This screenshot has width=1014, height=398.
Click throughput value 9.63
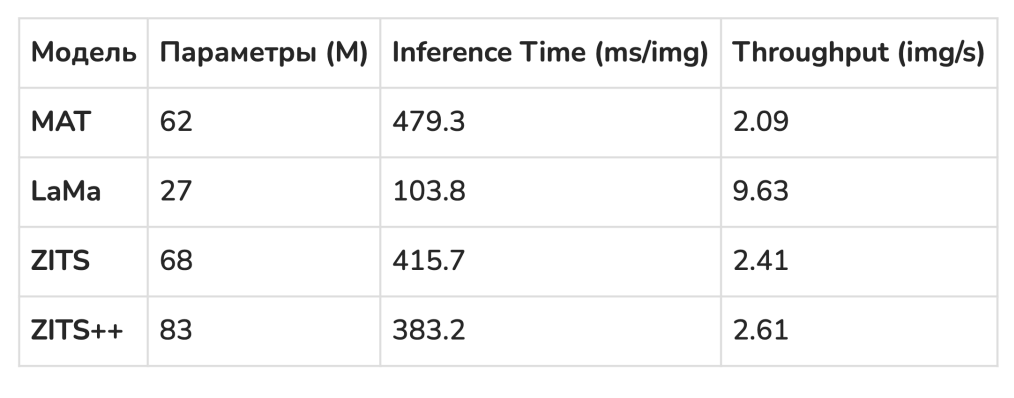760,192
